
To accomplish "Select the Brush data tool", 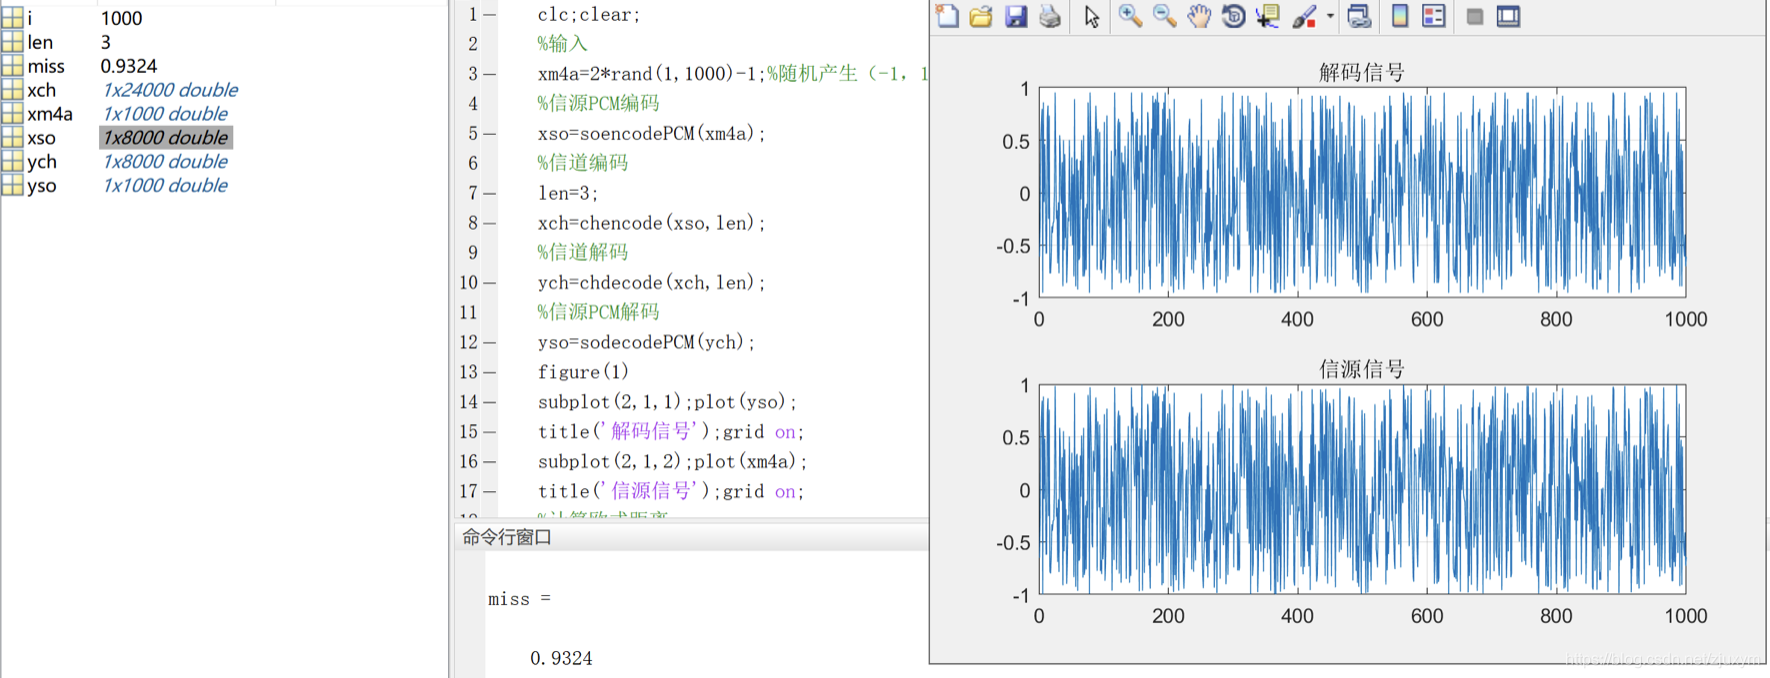I will click(x=1304, y=16).
